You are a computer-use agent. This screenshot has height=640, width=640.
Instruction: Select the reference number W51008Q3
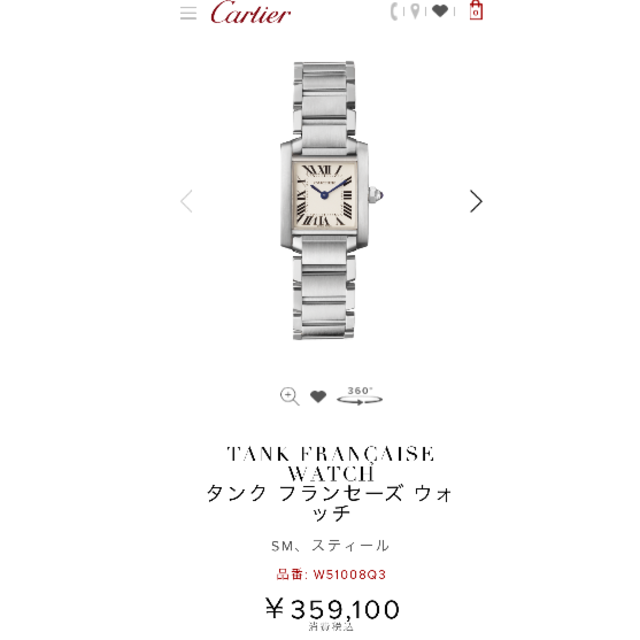coord(349,575)
